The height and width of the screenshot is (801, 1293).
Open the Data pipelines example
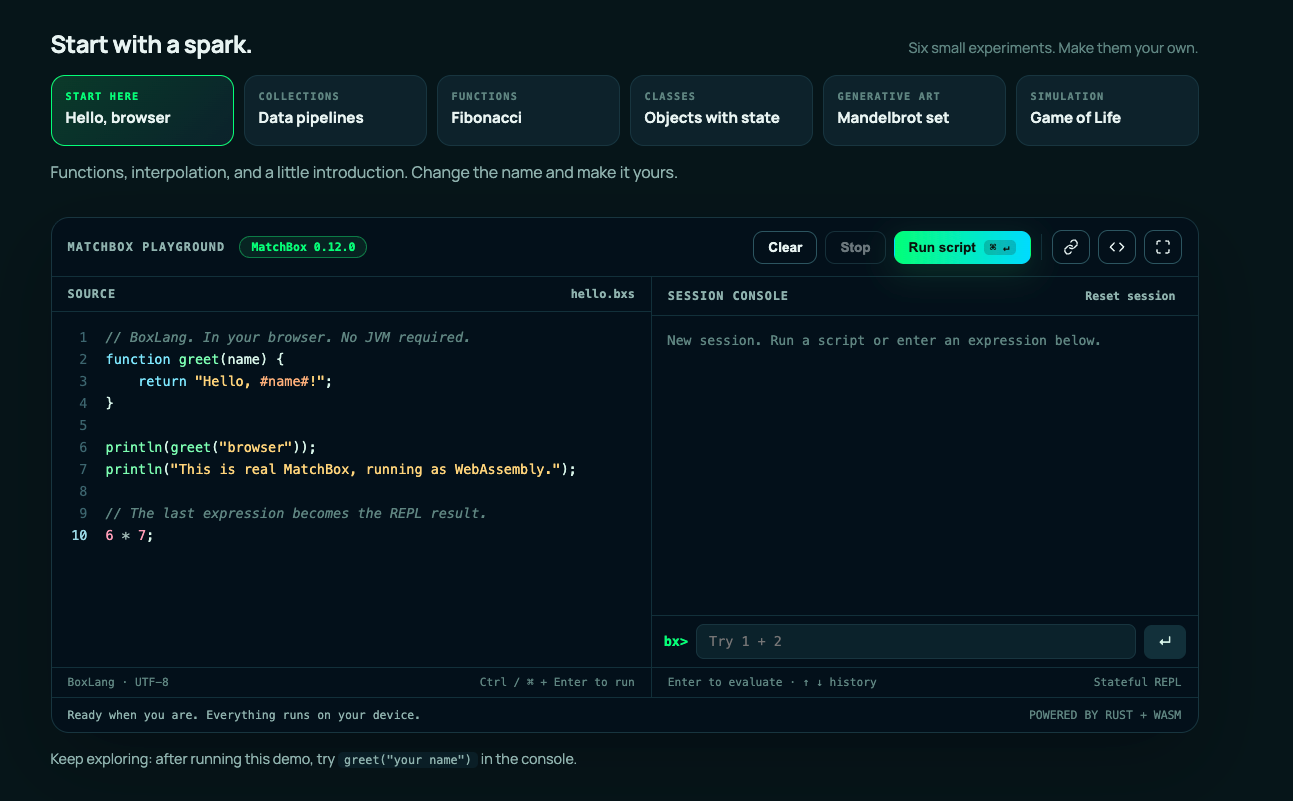click(x=335, y=110)
